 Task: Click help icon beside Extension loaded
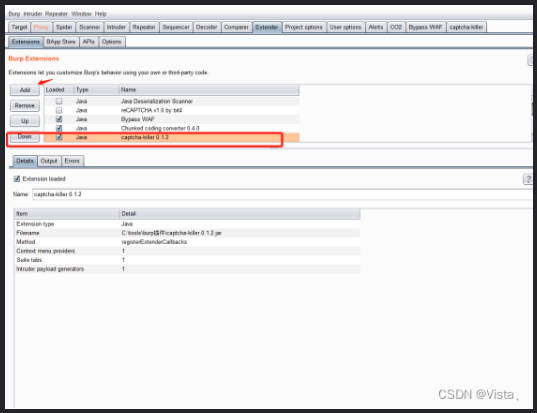527,179
